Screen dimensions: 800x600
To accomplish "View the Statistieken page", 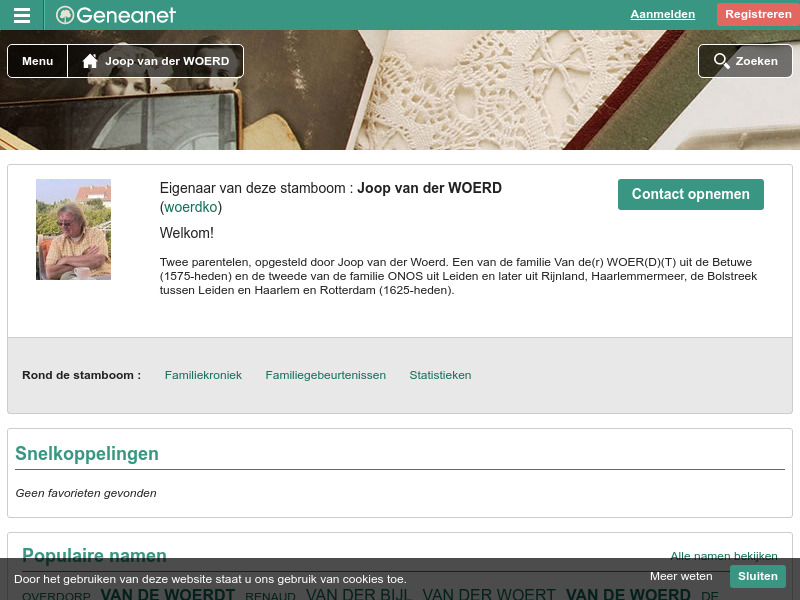I will pos(440,375).
